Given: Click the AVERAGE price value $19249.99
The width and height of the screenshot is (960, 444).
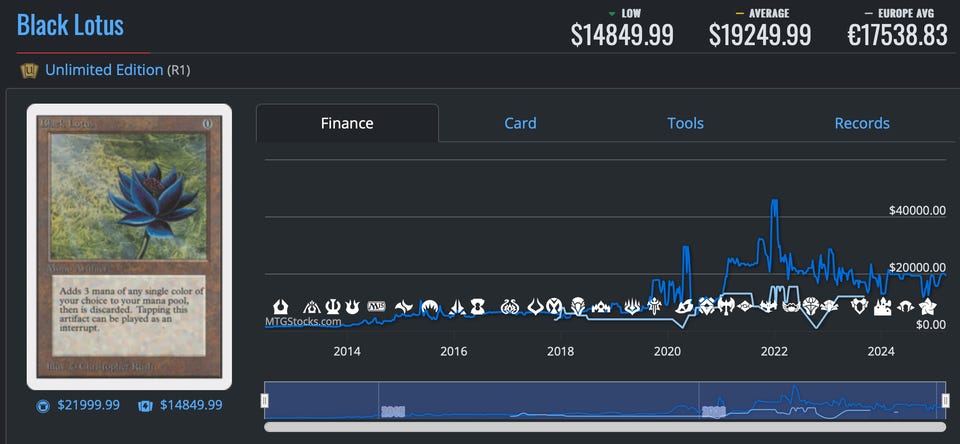Looking at the screenshot, I should click(x=760, y=35).
